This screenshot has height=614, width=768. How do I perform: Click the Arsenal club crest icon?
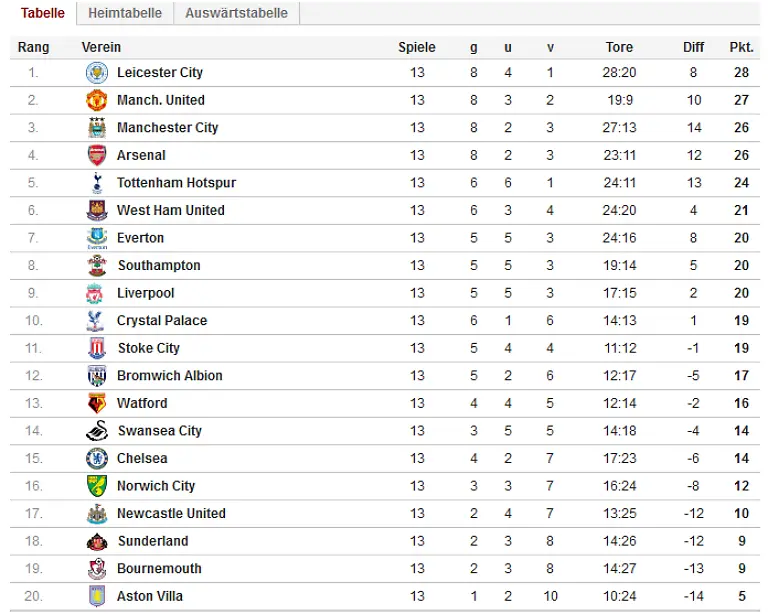97,155
